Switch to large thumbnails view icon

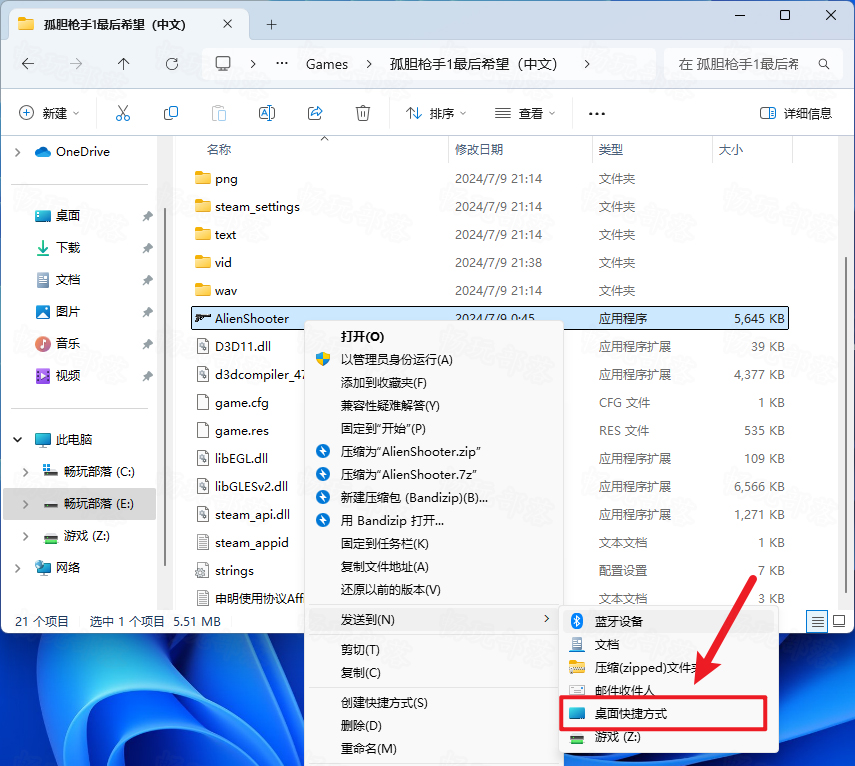click(x=839, y=621)
